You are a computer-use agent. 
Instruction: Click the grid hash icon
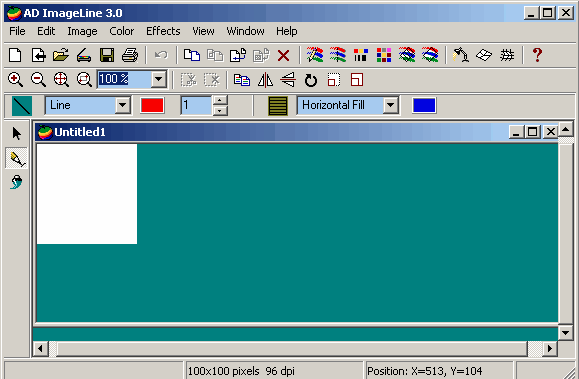click(x=507, y=55)
